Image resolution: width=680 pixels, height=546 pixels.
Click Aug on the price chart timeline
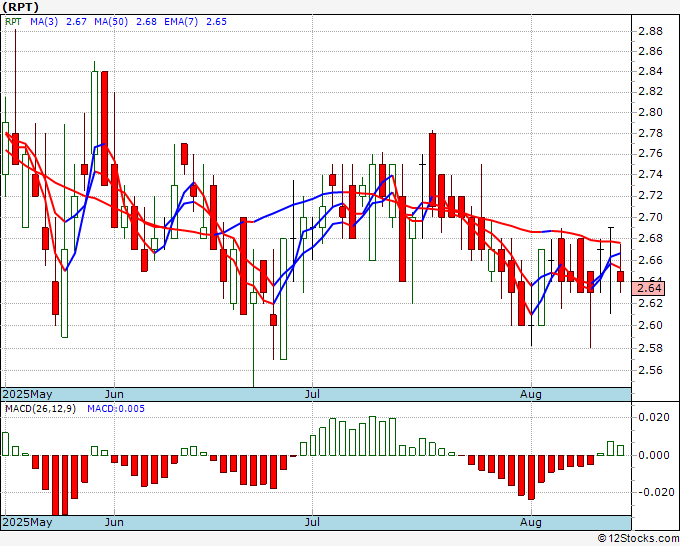(531, 394)
